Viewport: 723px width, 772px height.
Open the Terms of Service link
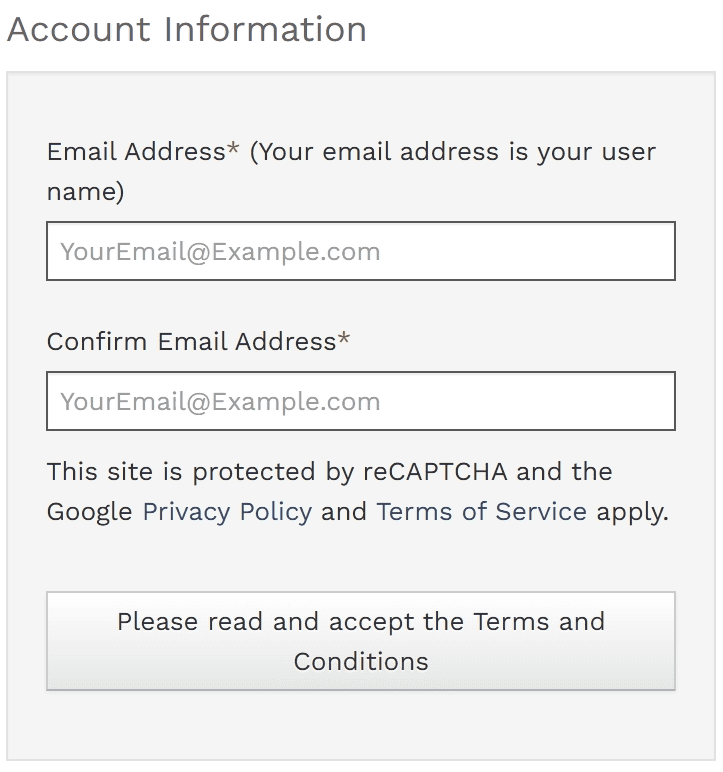tap(481, 512)
